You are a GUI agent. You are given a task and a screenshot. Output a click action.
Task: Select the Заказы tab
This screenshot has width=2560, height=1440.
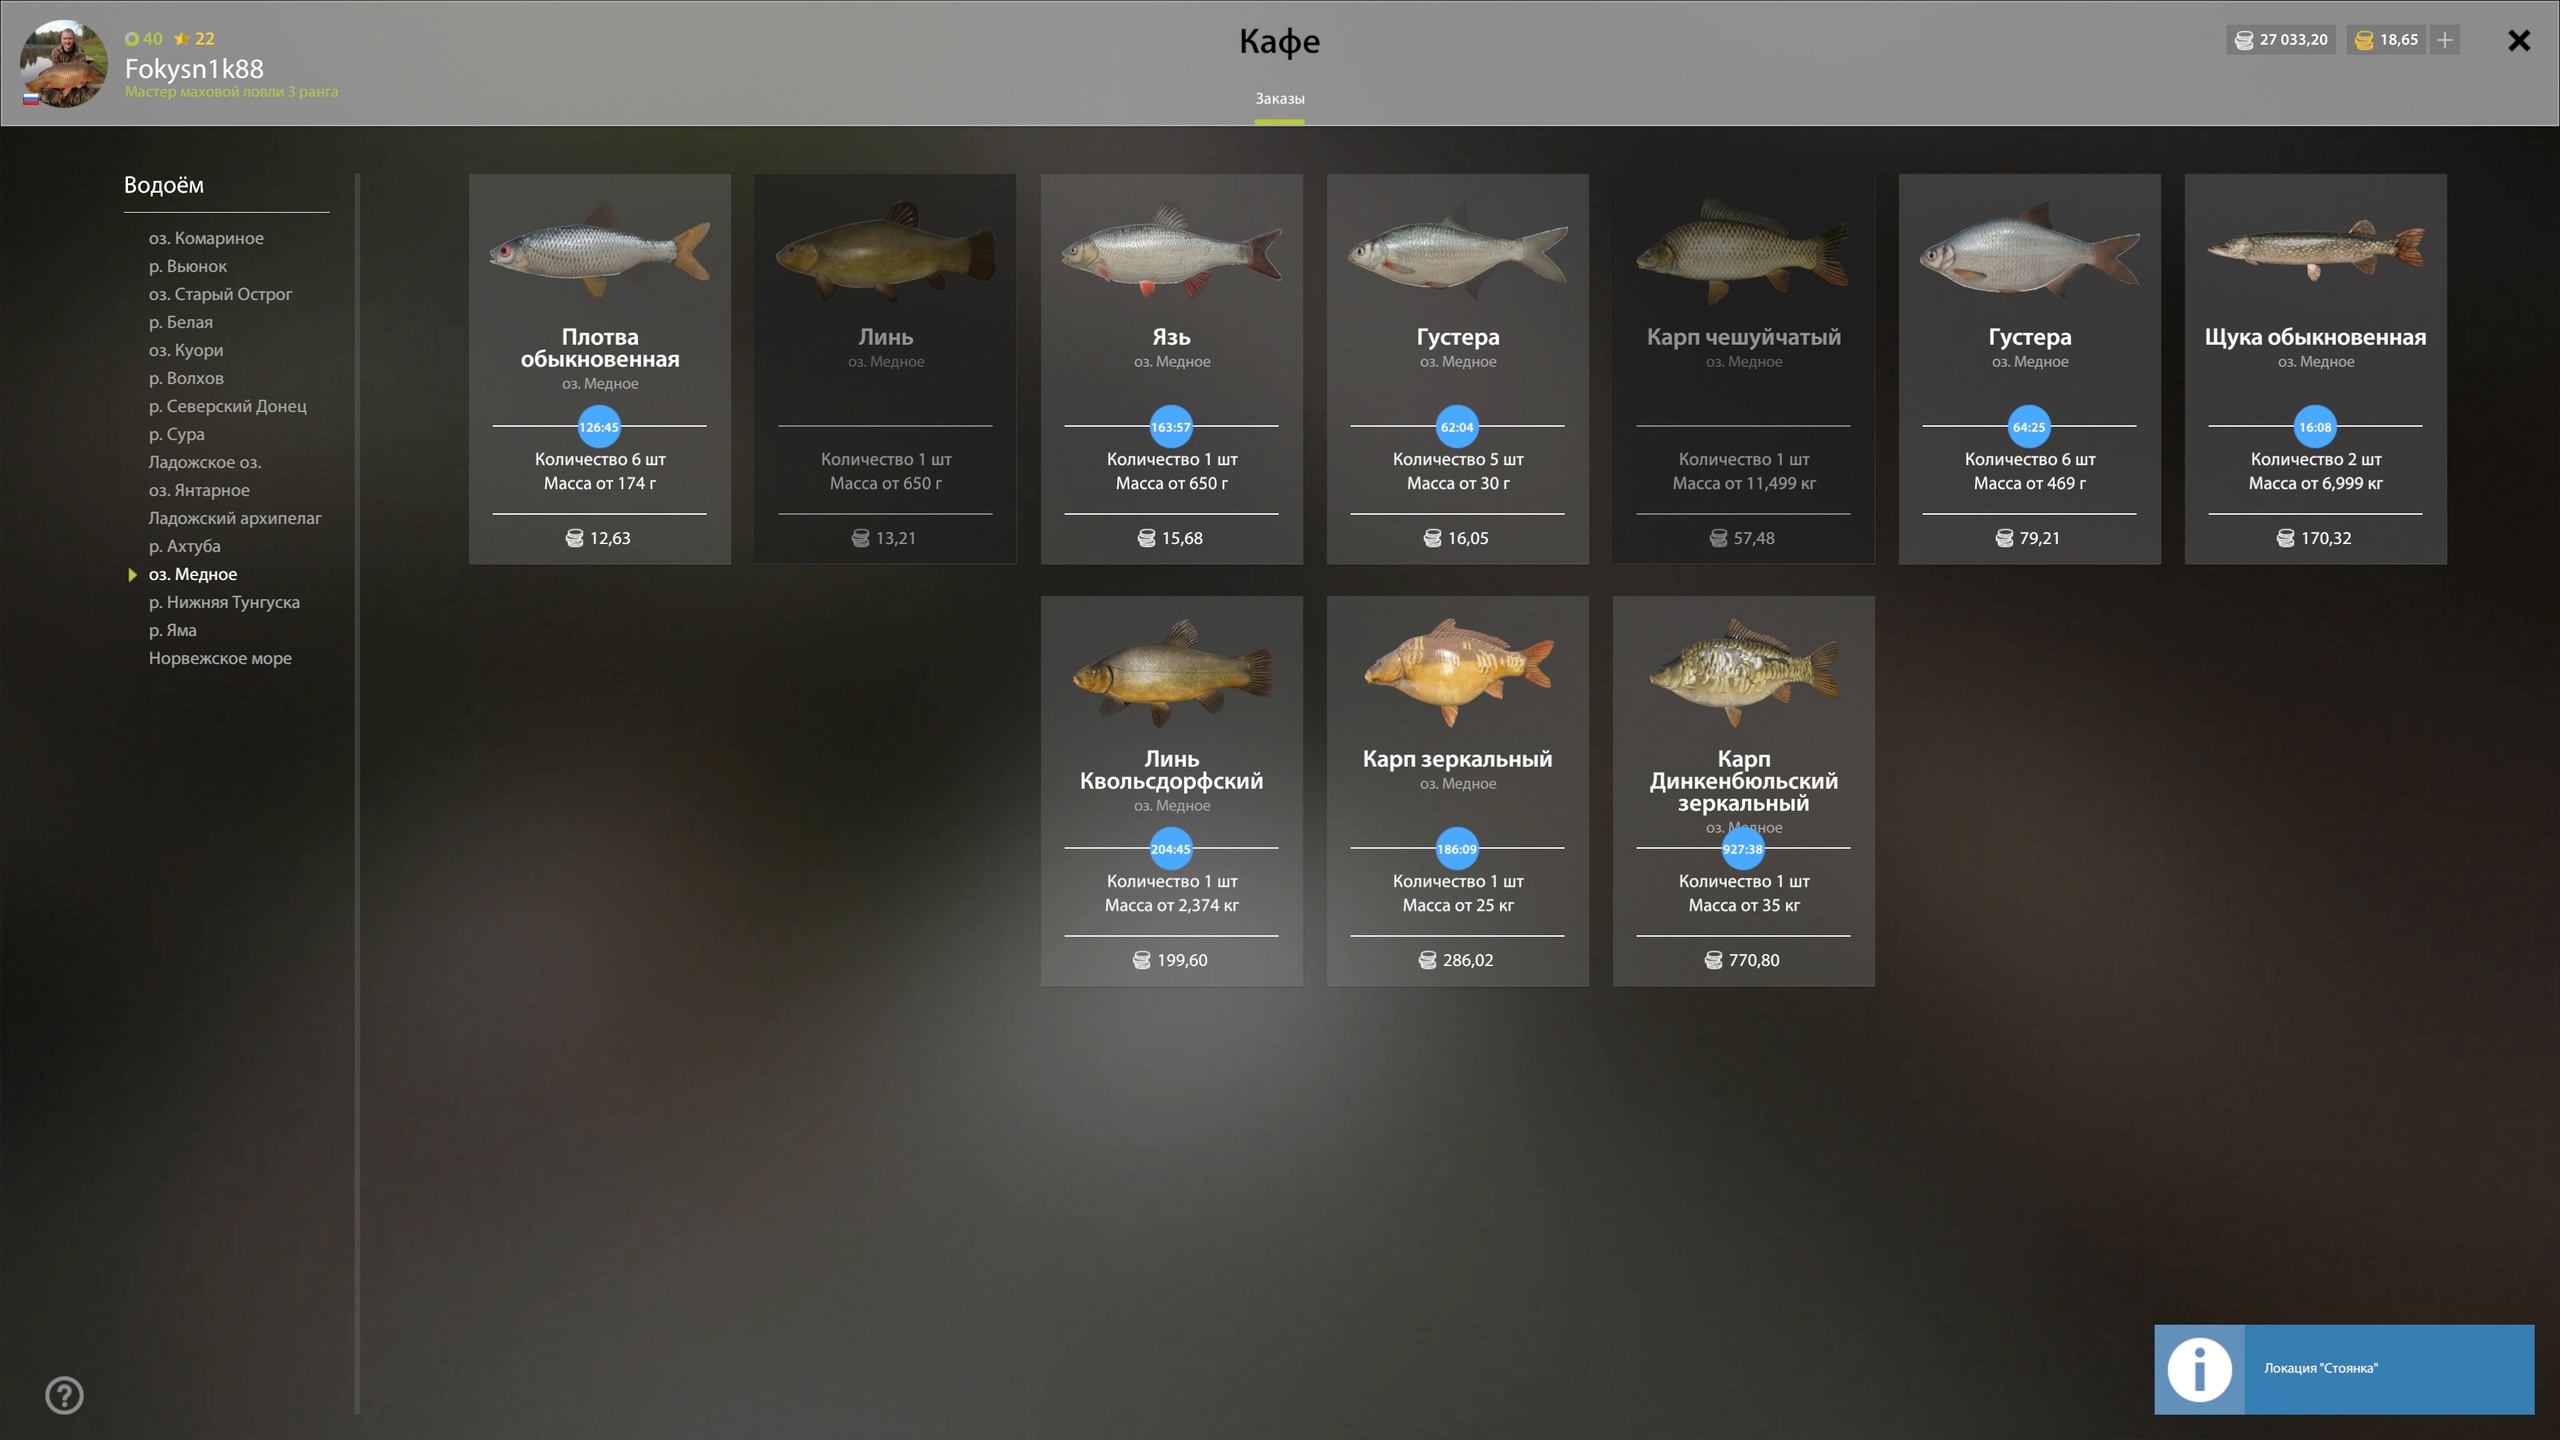(1280, 99)
